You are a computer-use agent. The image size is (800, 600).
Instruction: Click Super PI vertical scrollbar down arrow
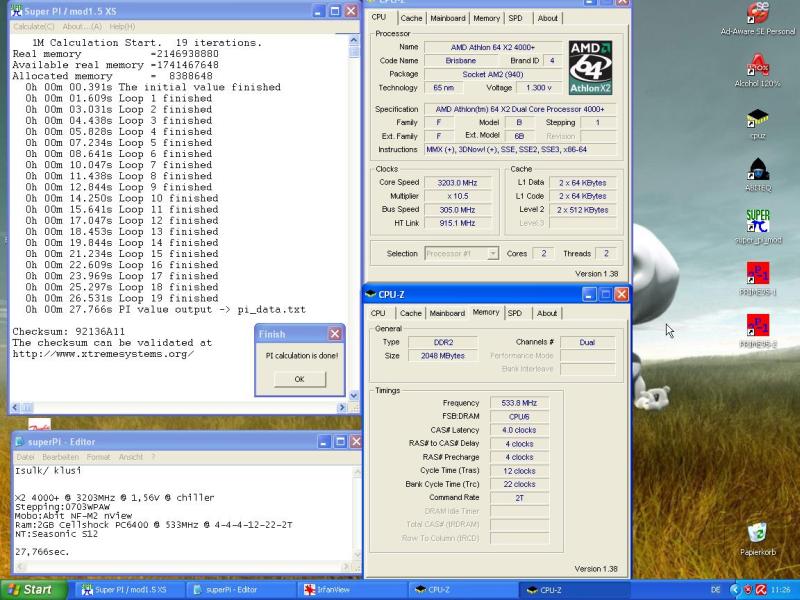tap(354, 395)
